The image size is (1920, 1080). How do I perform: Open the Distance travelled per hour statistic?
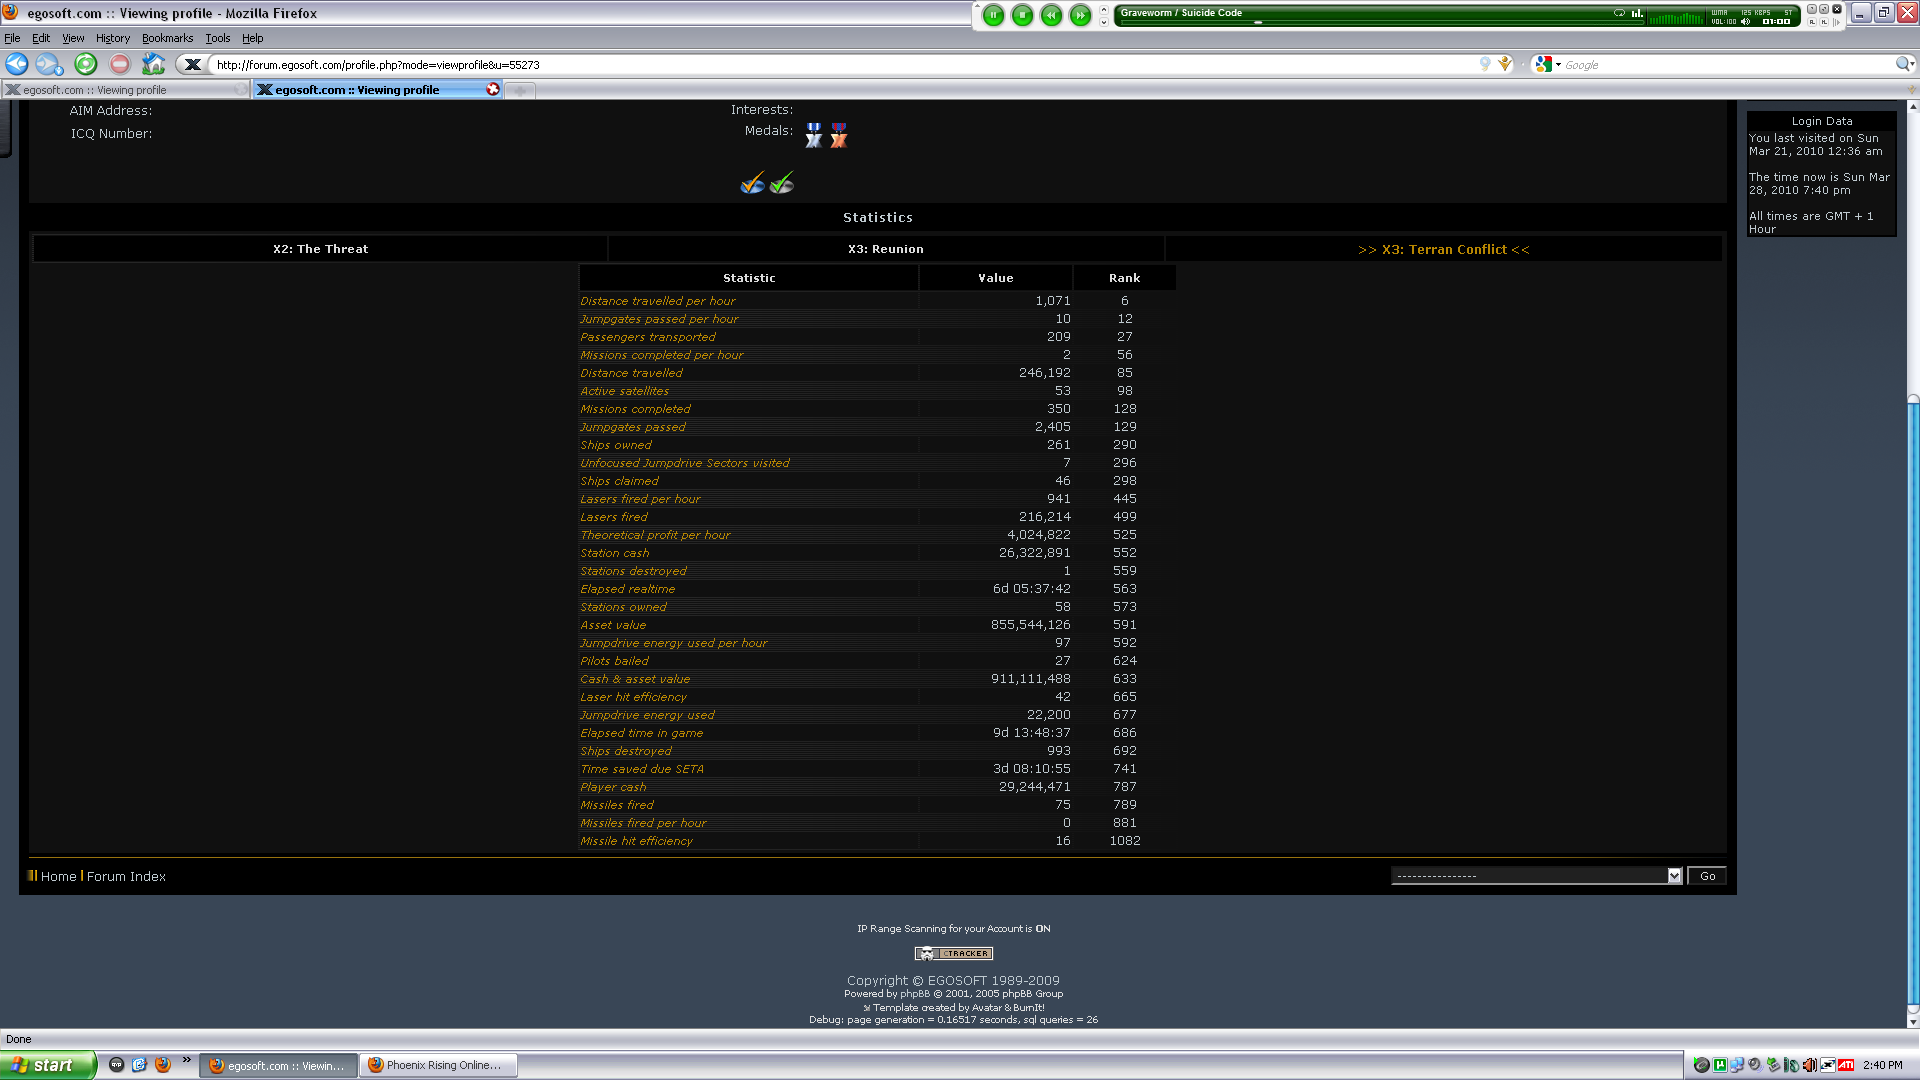pyautogui.click(x=657, y=301)
